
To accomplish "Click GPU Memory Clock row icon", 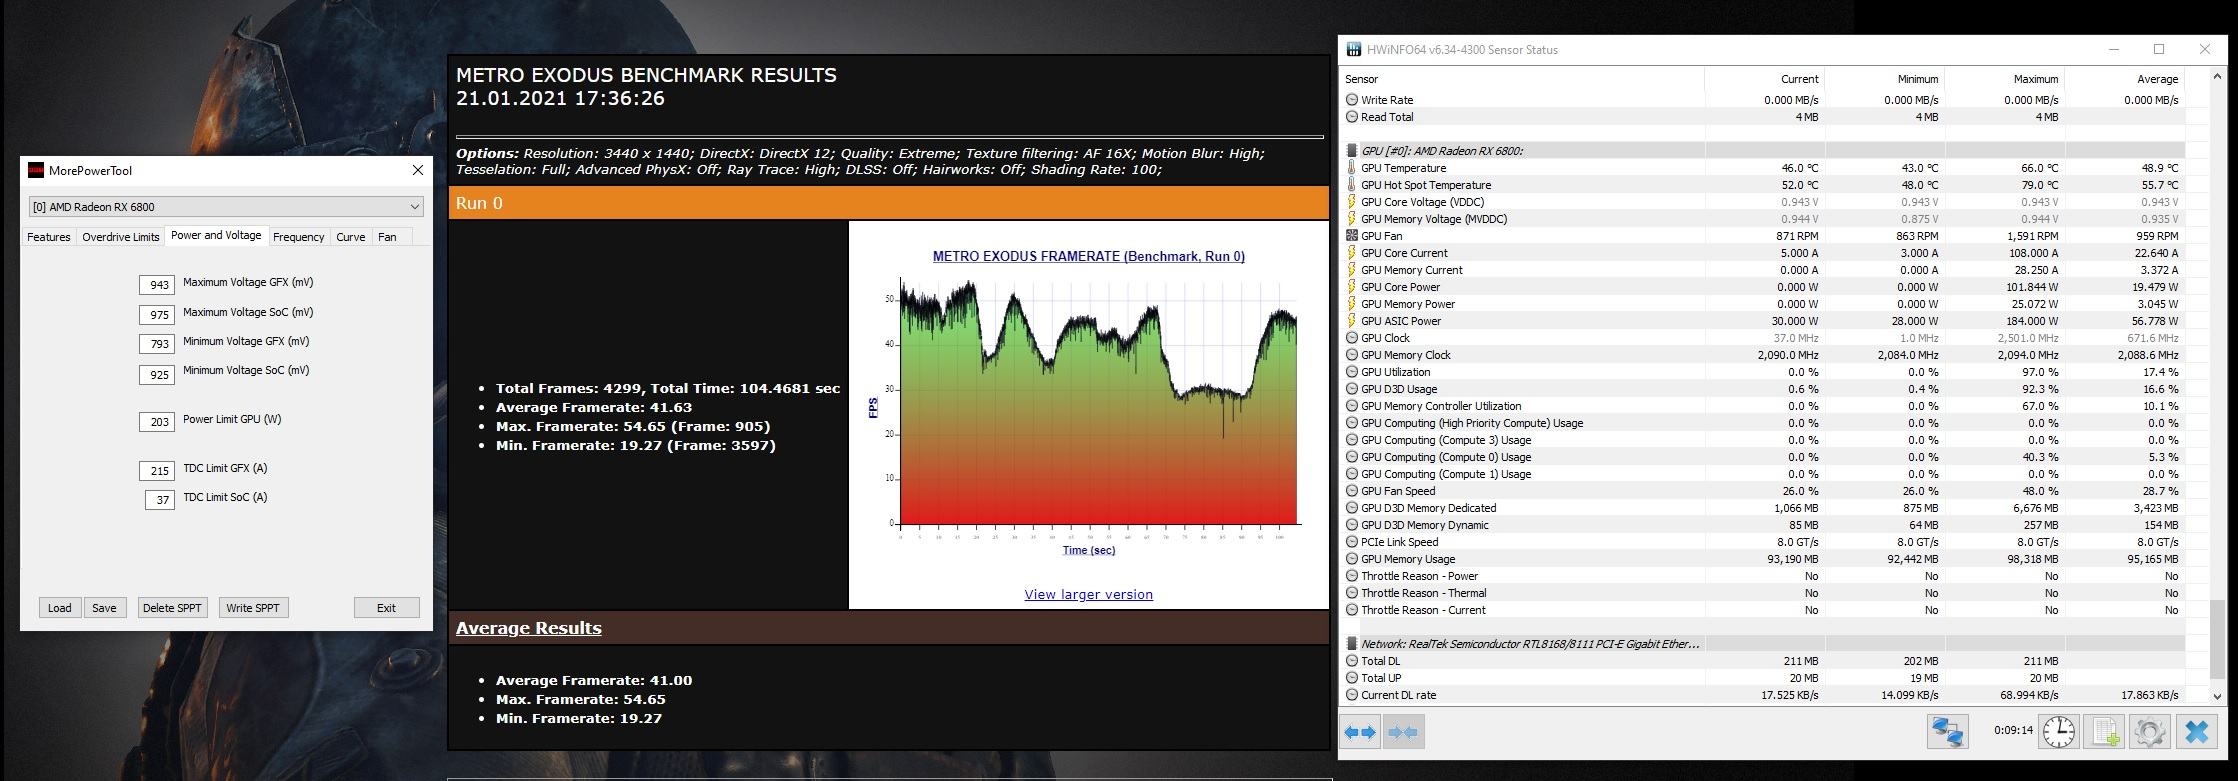I will tap(1352, 355).
